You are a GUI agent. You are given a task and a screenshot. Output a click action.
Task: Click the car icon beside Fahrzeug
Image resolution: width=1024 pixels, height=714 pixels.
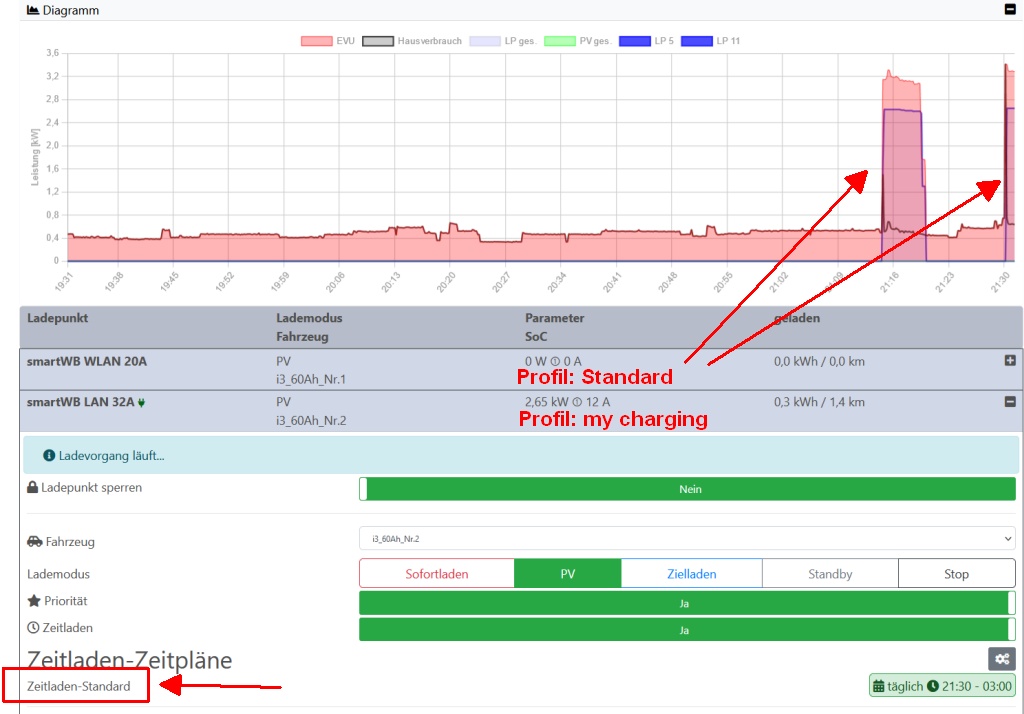(35, 542)
